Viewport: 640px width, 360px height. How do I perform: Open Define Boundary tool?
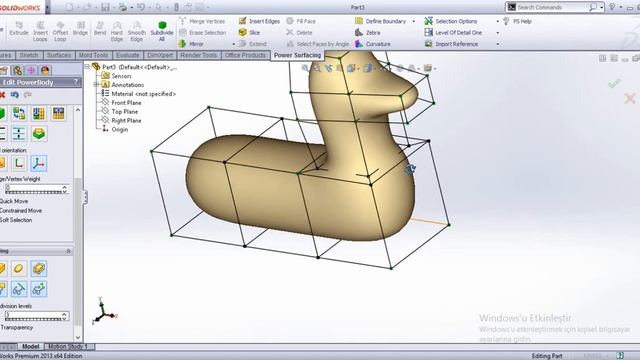click(x=380, y=21)
